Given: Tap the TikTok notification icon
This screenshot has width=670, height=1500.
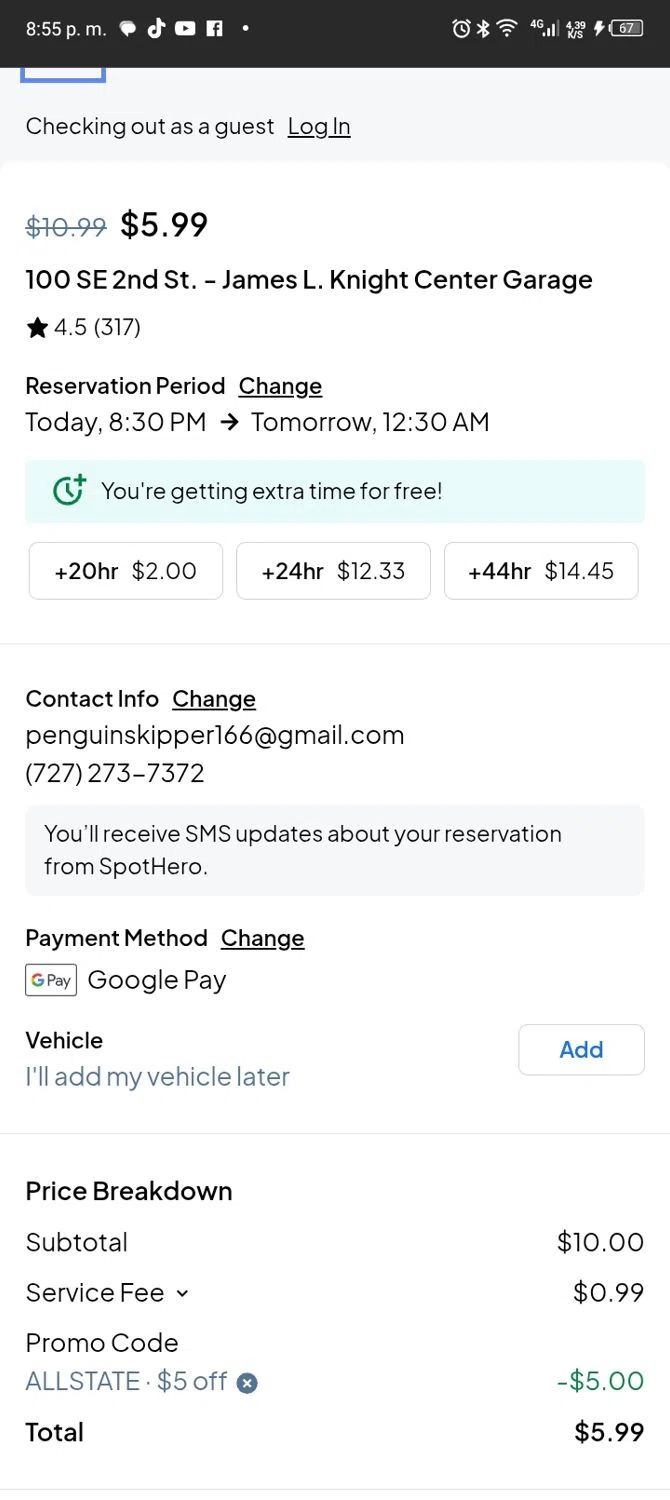Looking at the screenshot, I should point(156,29).
